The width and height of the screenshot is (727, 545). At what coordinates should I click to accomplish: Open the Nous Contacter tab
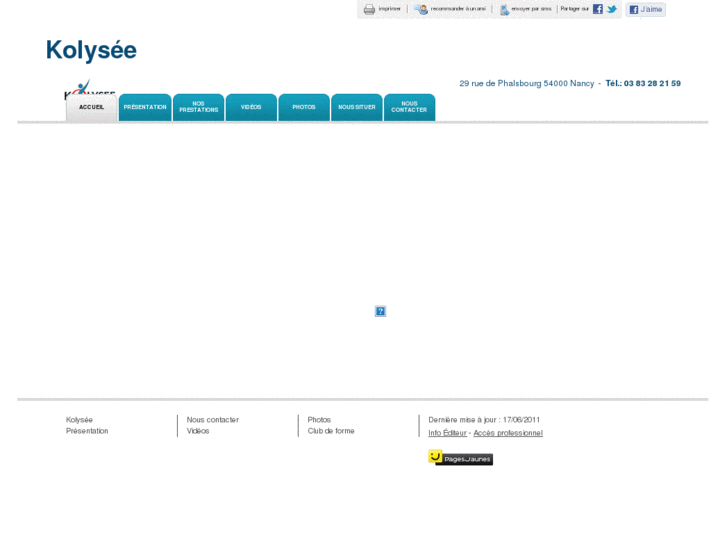click(x=409, y=108)
